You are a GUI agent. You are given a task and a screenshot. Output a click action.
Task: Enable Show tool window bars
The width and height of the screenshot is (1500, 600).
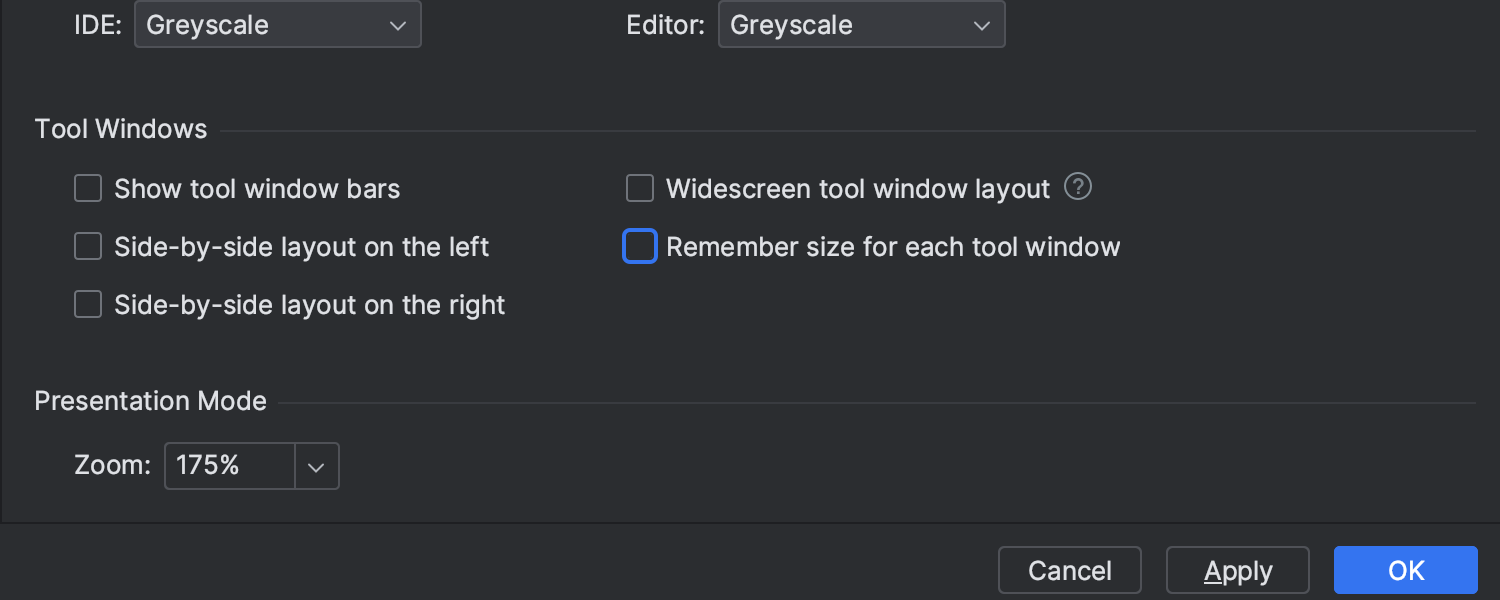tap(88, 188)
